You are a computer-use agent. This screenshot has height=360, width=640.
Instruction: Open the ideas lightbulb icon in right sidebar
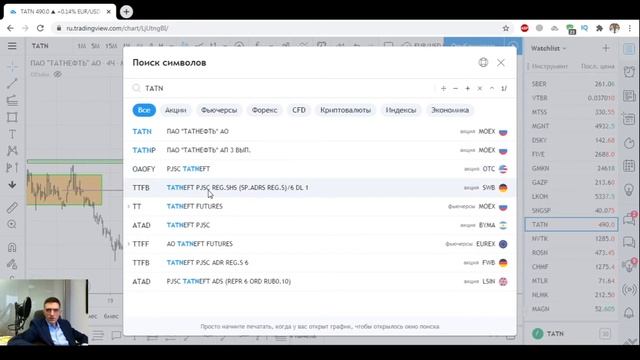(629, 189)
